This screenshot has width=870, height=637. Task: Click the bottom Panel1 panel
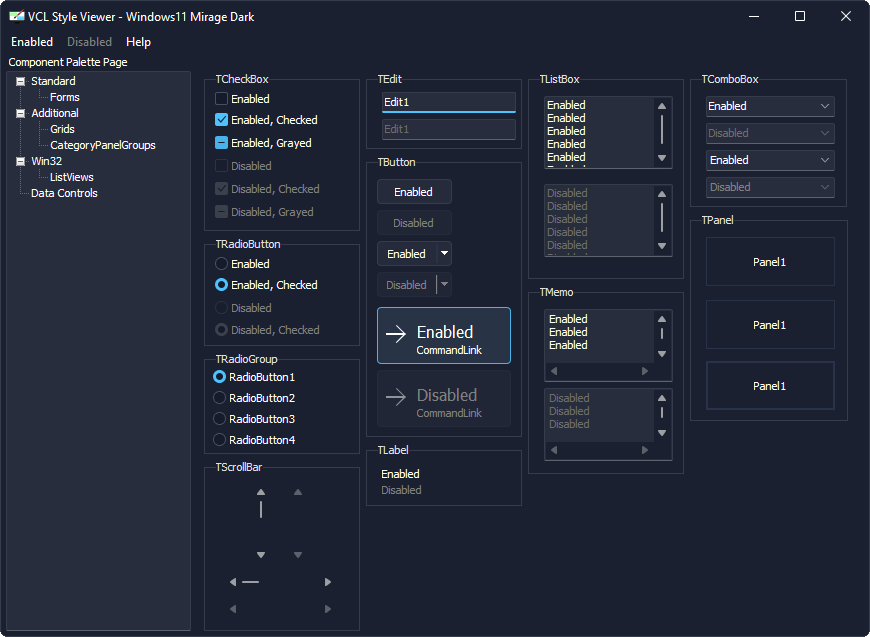tap(770, 386)
